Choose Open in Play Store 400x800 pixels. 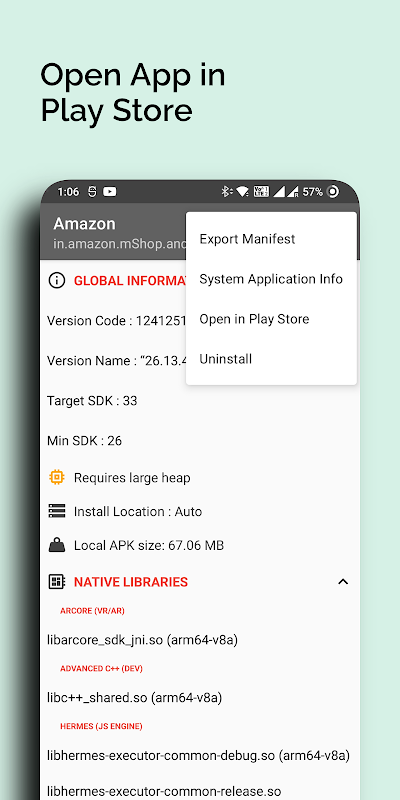coord(271,319)
